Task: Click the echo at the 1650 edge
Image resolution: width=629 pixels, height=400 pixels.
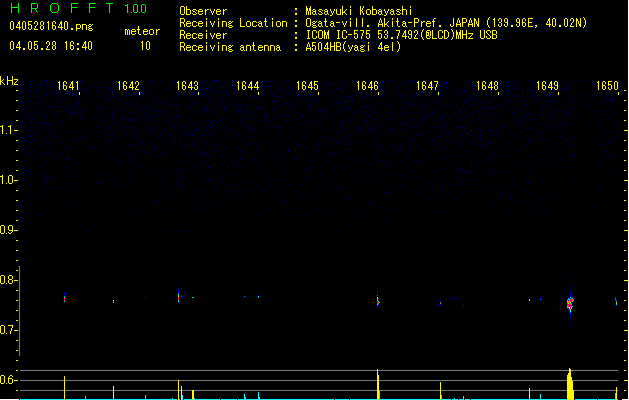Action: click(616, 301)
